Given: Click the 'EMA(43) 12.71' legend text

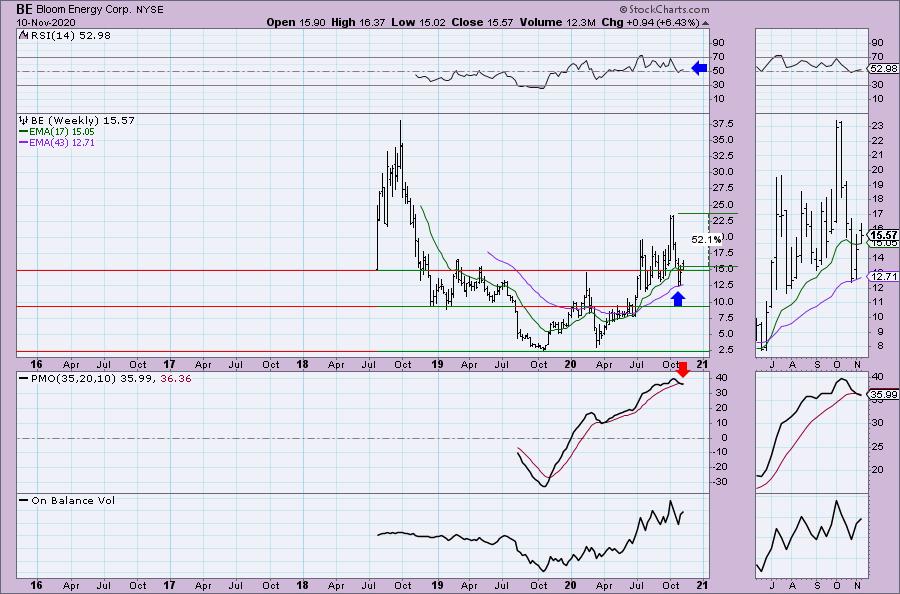Looking at the screenshot, I should (61, 142).
